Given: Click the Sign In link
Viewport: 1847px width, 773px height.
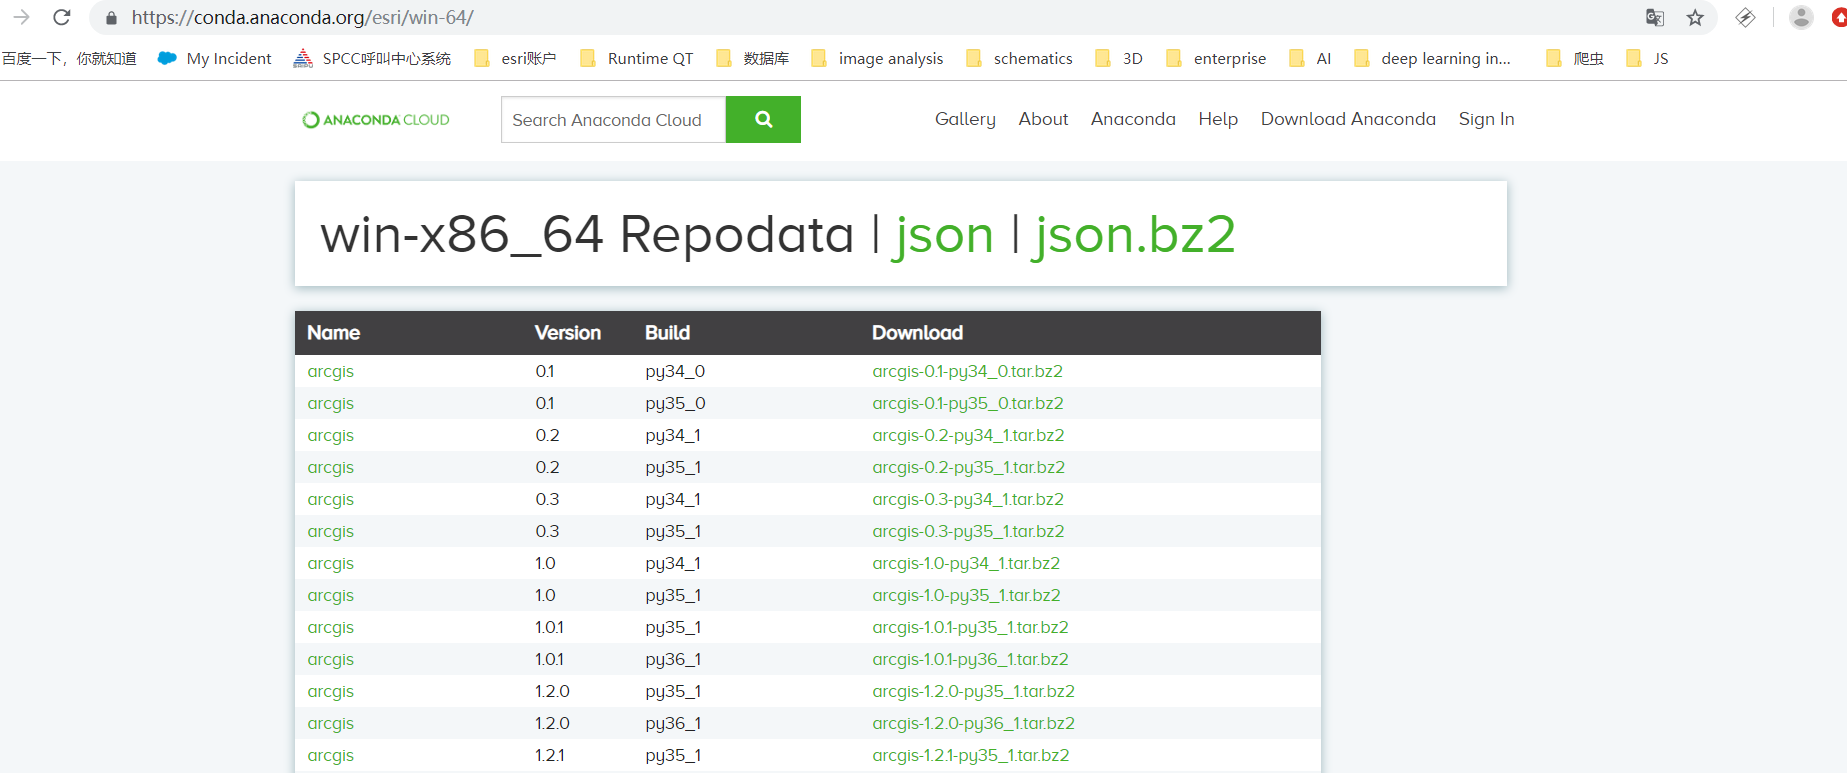Looking at the screenshot, I should pos(1486,119).
